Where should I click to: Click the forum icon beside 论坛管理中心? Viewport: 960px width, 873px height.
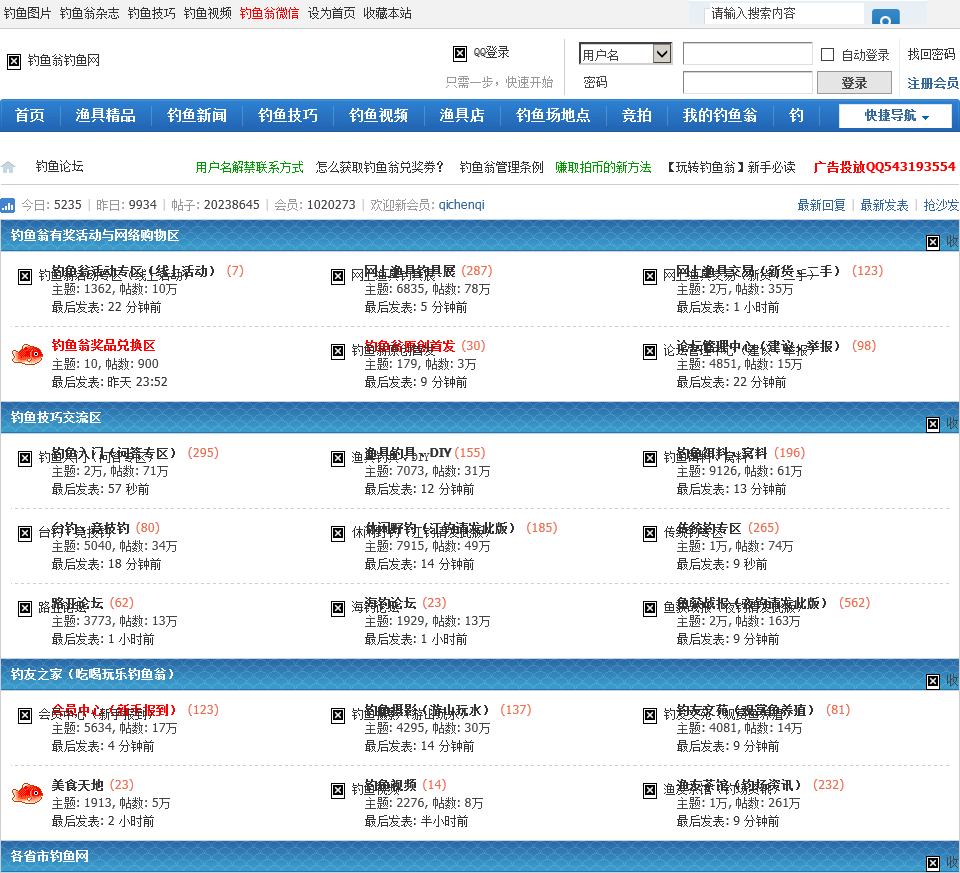tap(650, 351)
